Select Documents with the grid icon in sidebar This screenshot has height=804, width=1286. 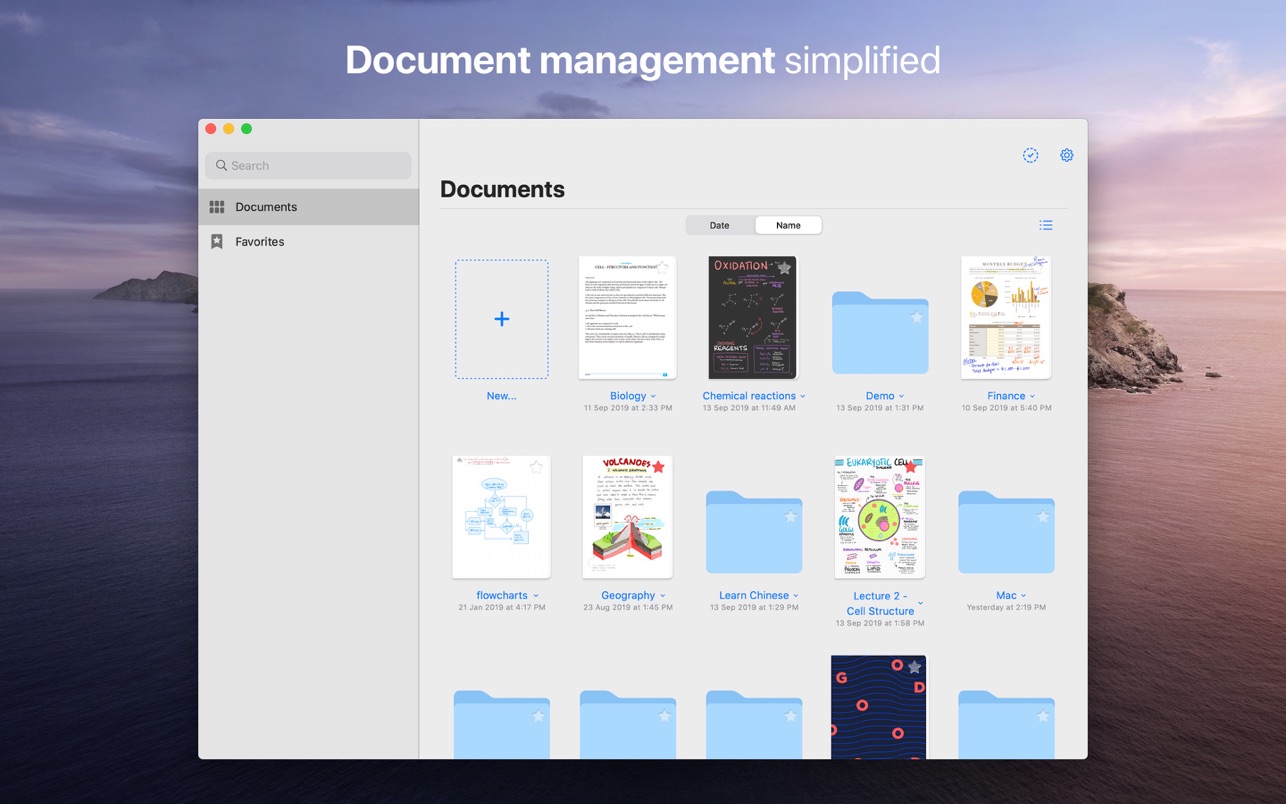216,207
